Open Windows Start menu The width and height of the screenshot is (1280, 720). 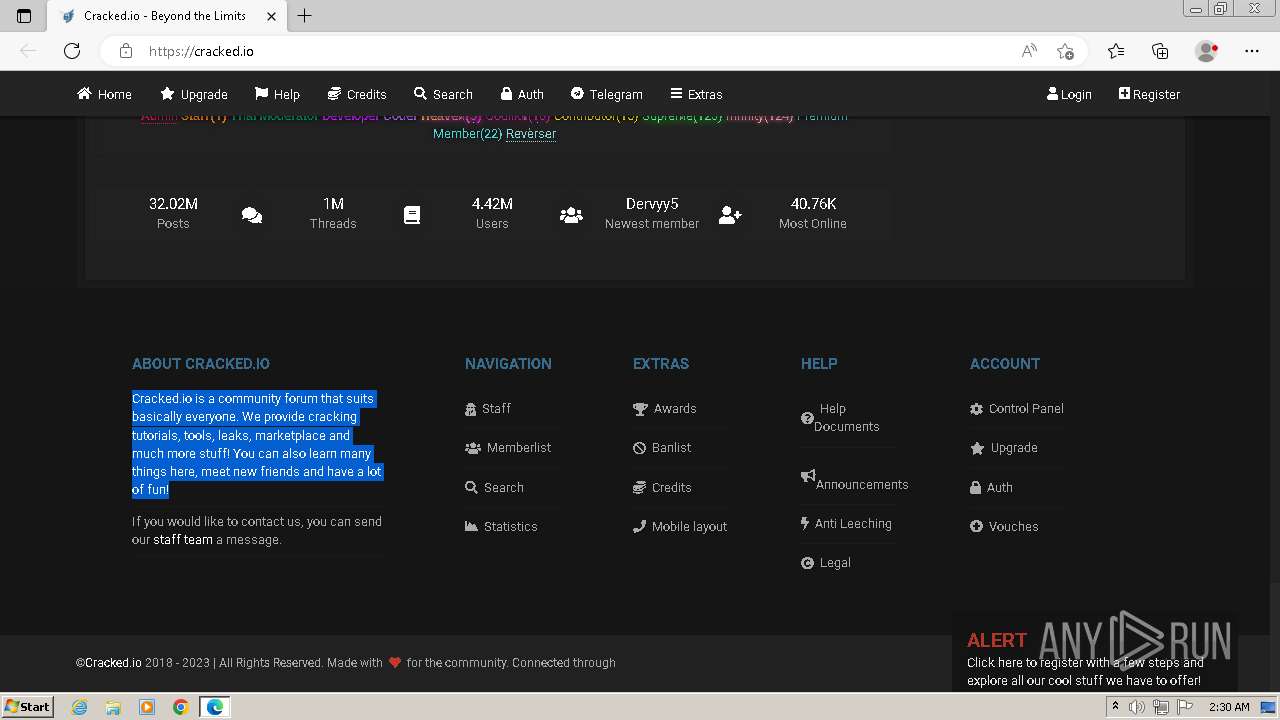tap(27, 707)
